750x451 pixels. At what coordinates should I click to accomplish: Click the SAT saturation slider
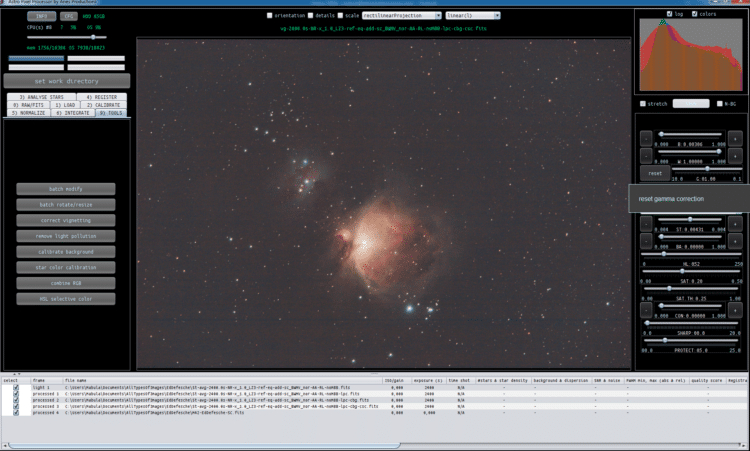point(691,271)
